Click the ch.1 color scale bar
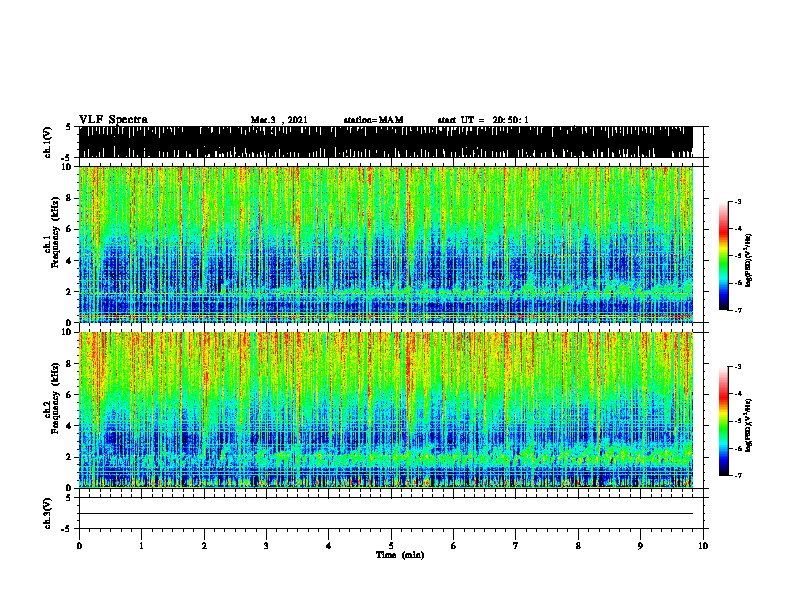This screenshot has width=792, height=612. [723, 256]
